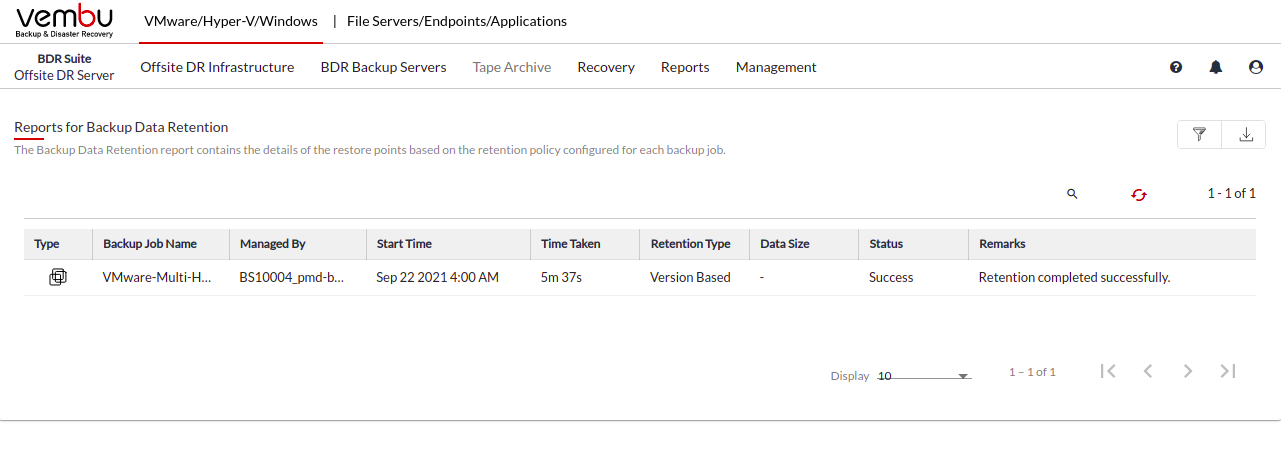Sort by the Start Time column header
This screenshot has height=466, width=1281.
click(x=404, y=244)
